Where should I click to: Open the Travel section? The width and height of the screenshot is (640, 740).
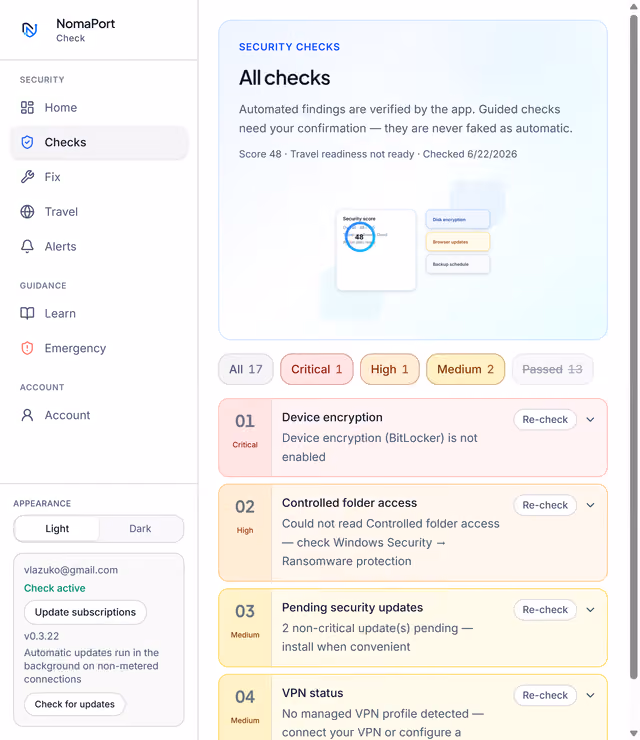(x=99, y=211)
